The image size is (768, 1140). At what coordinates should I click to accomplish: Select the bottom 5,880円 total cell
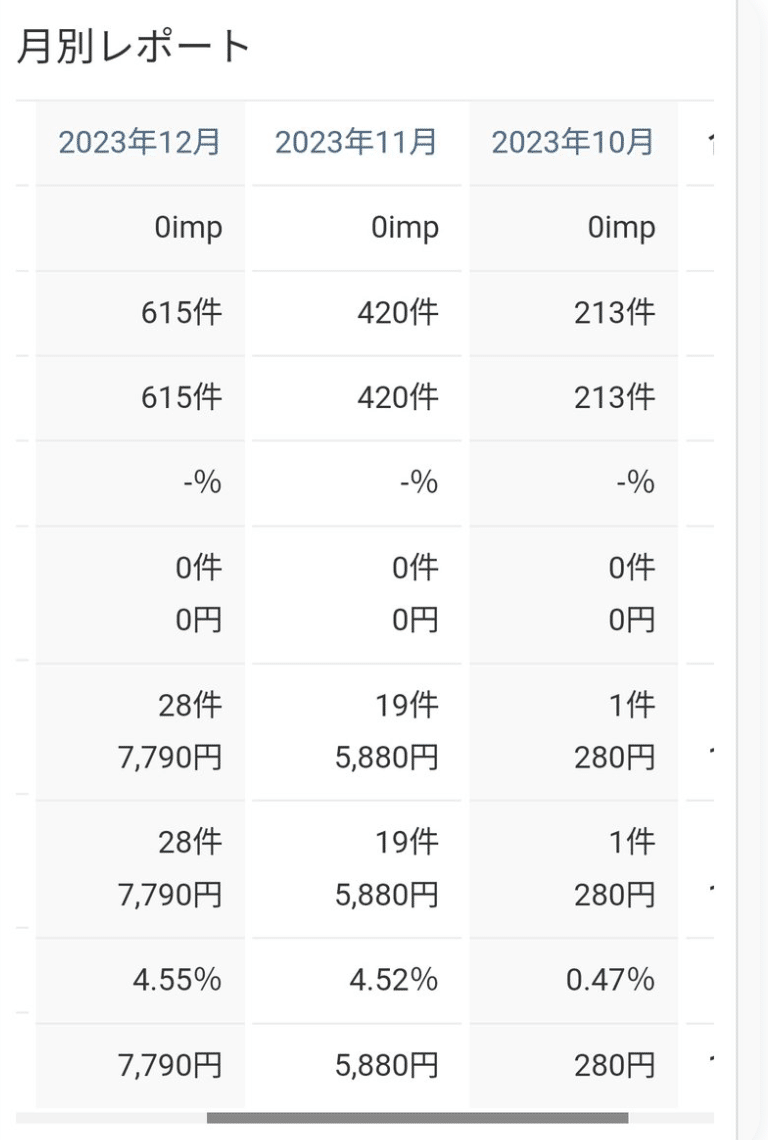point(357,1065)
